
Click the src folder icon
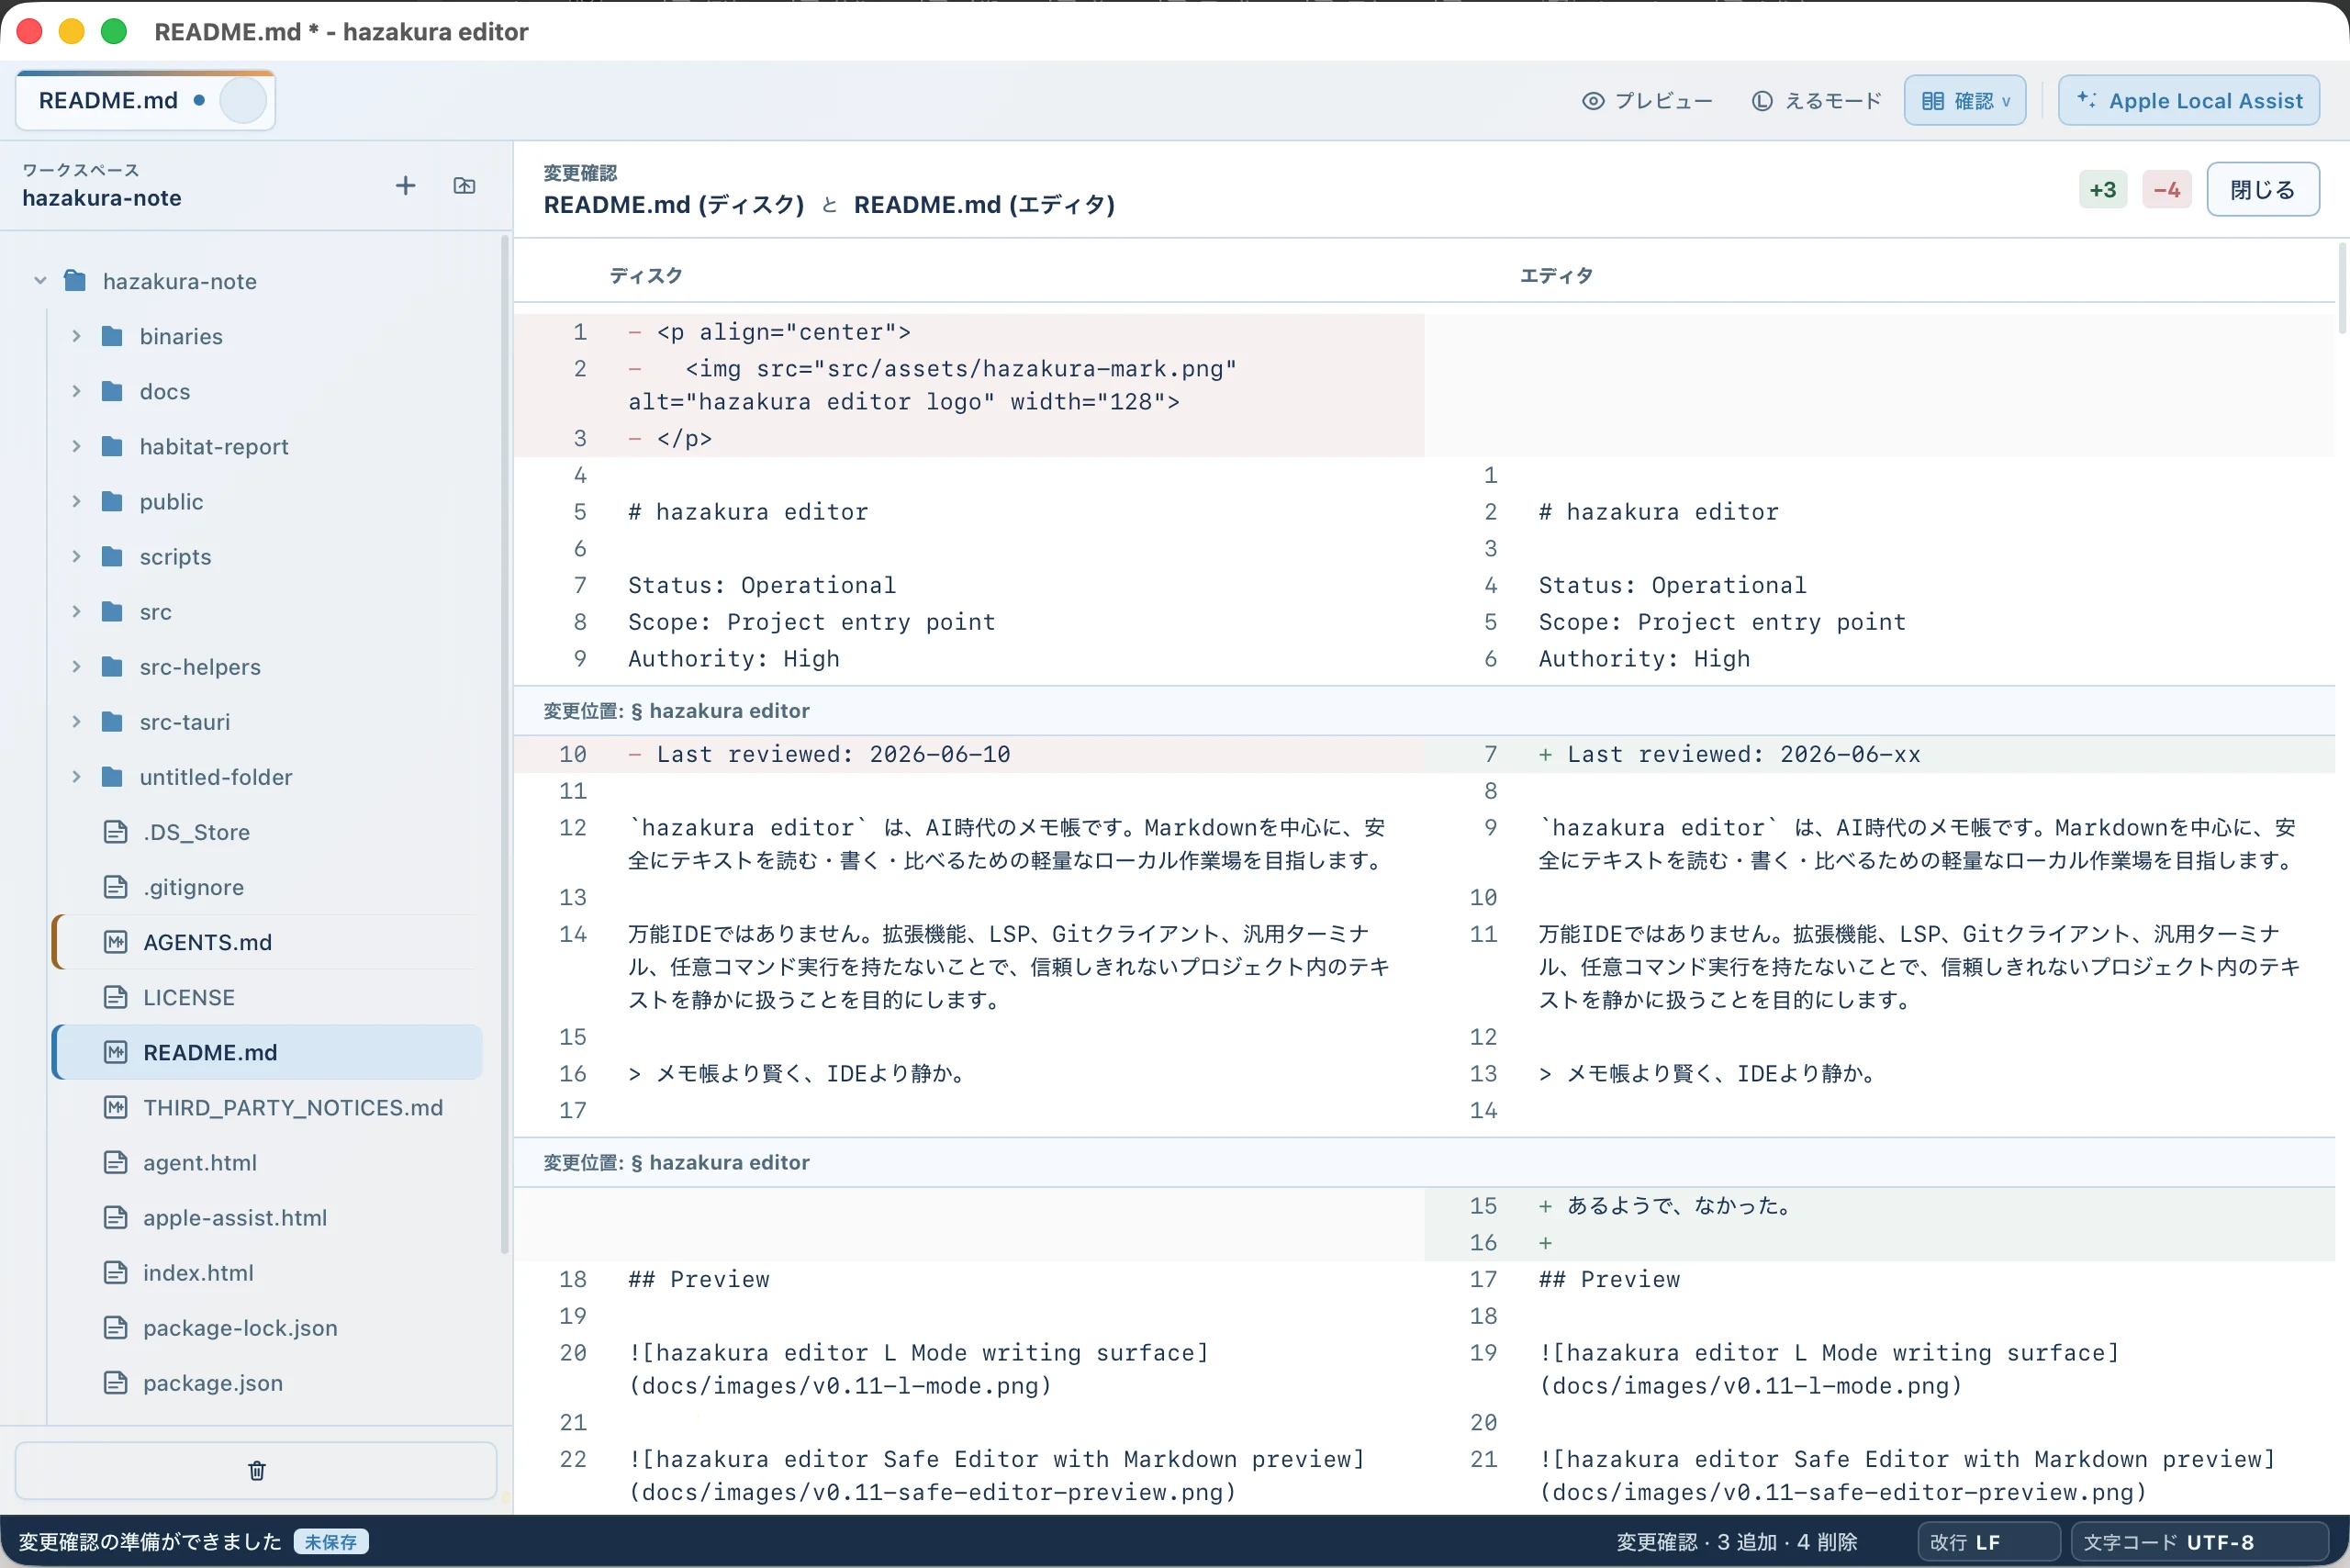tap(112, 611)
